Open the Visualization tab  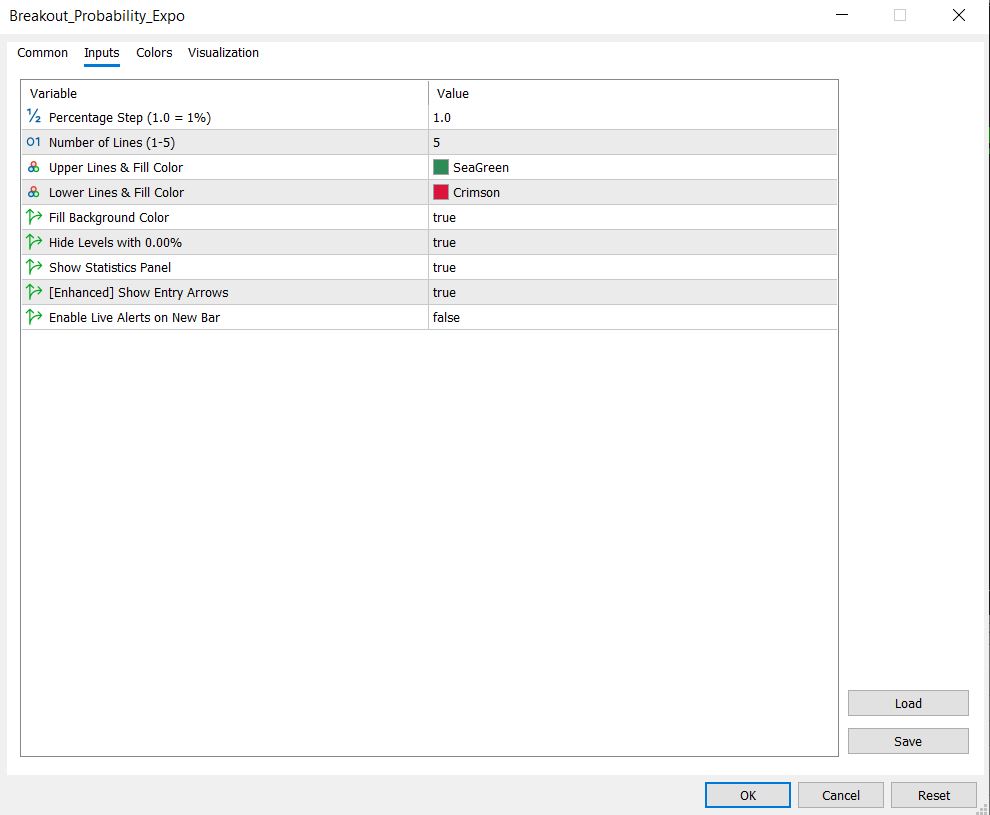coord(223,53)
